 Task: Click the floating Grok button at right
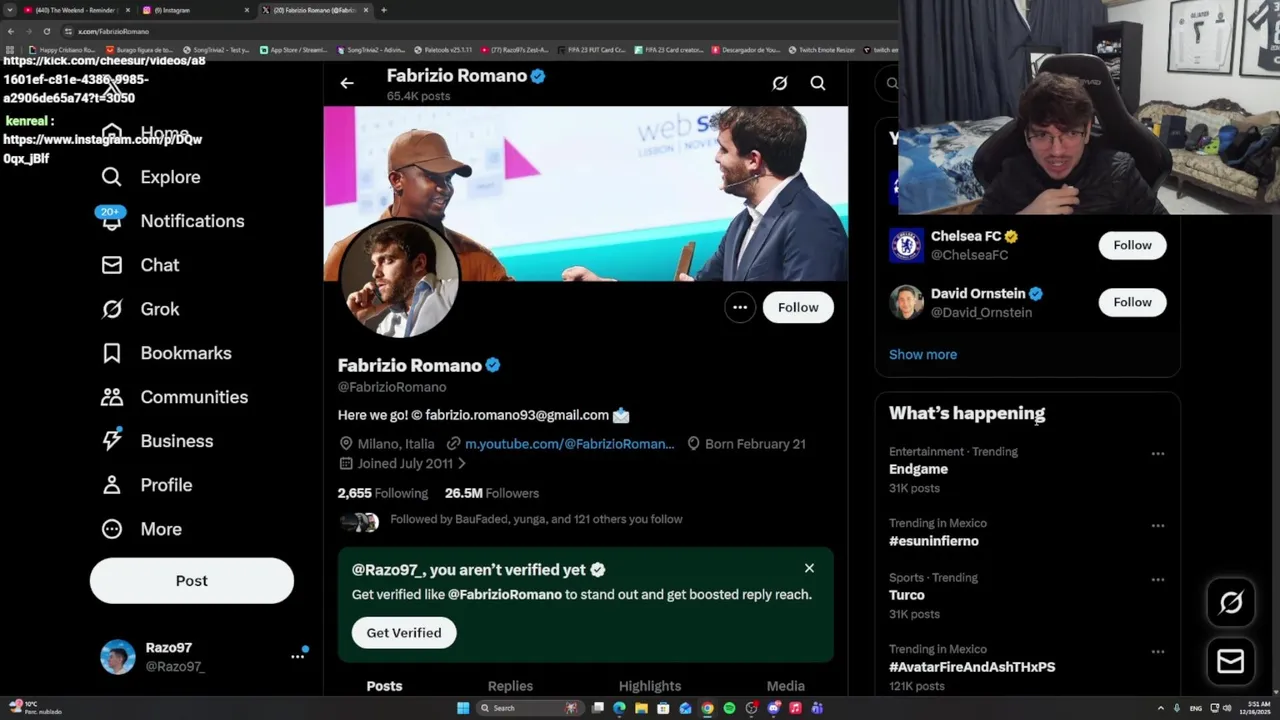pos(1231,602)
